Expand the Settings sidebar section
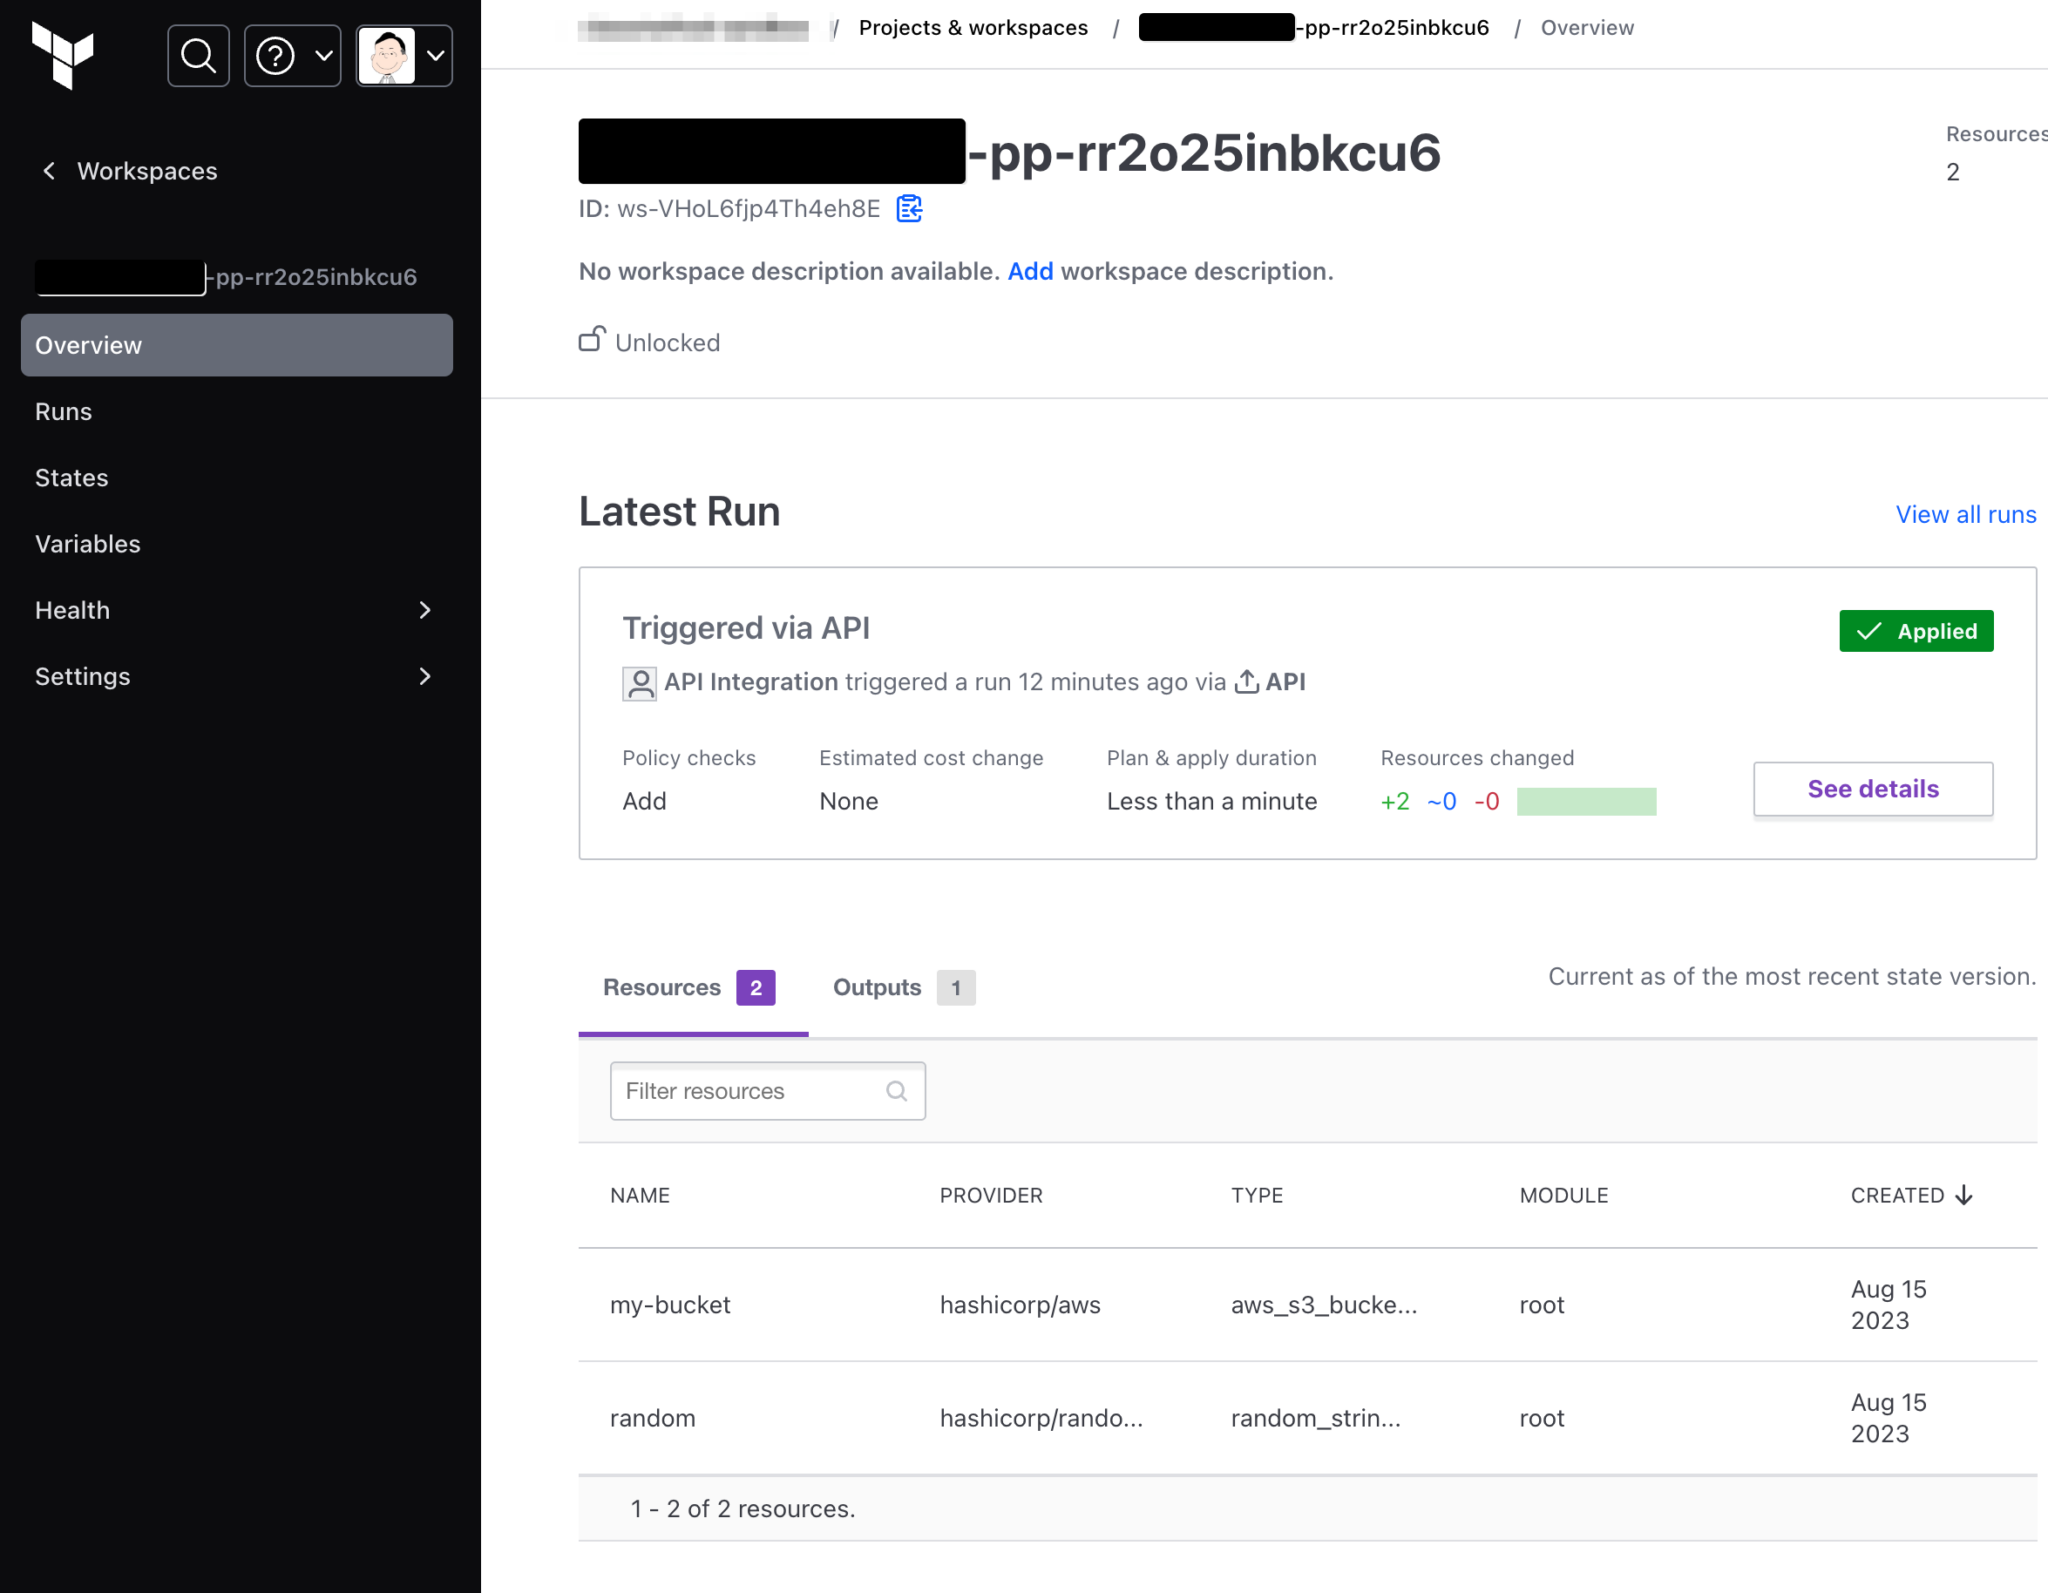2048x1593 pixels. point(425,677)
